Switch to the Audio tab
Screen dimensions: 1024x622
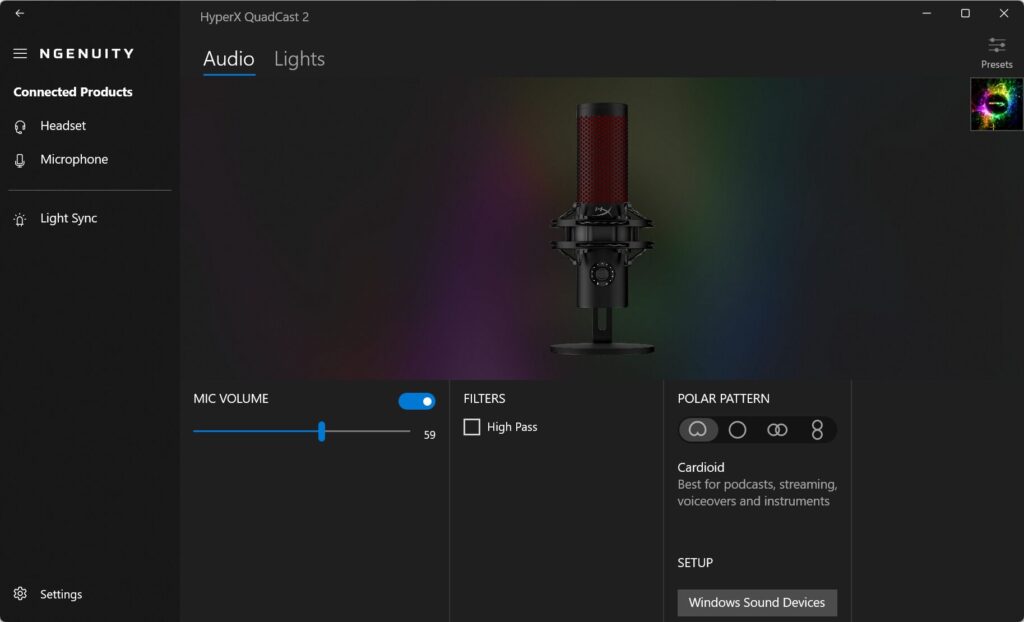pos(229,59)
